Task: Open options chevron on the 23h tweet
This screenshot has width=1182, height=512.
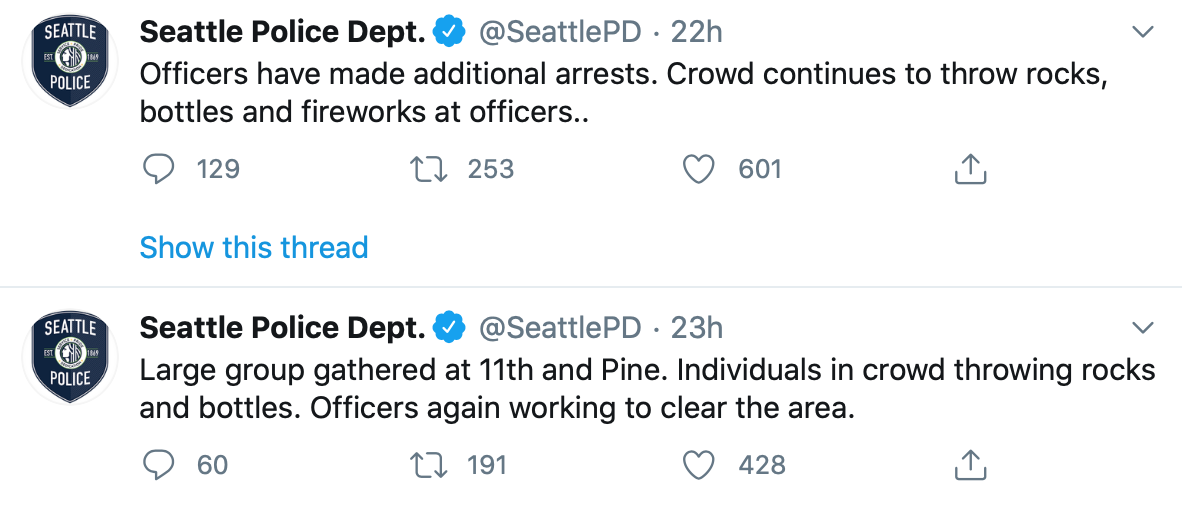Action: [1142, 328]
